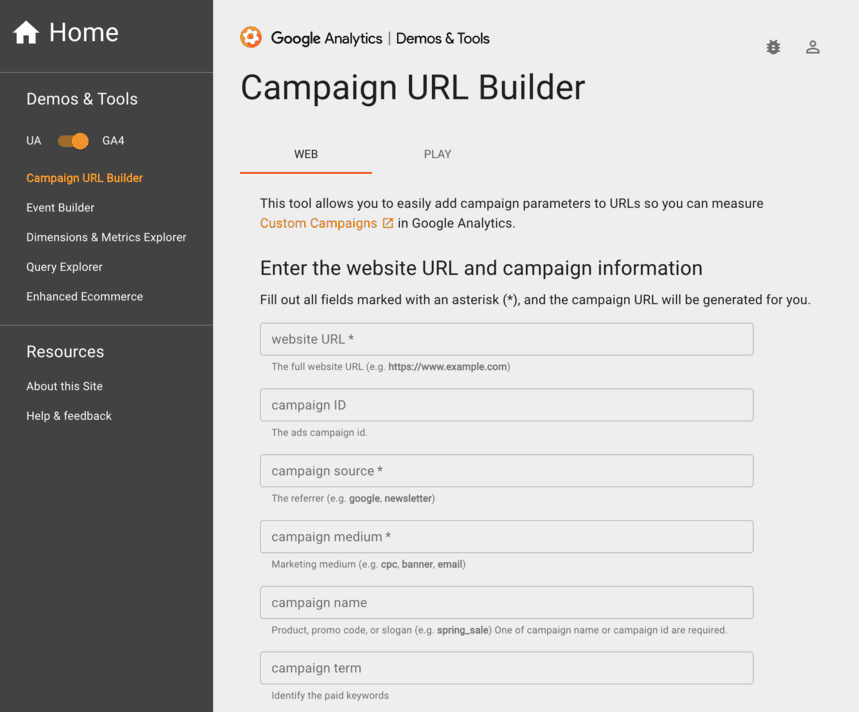Click 'The ads campaign id.' hint
This screenshot has width=859, height=712.
(319, 432)
